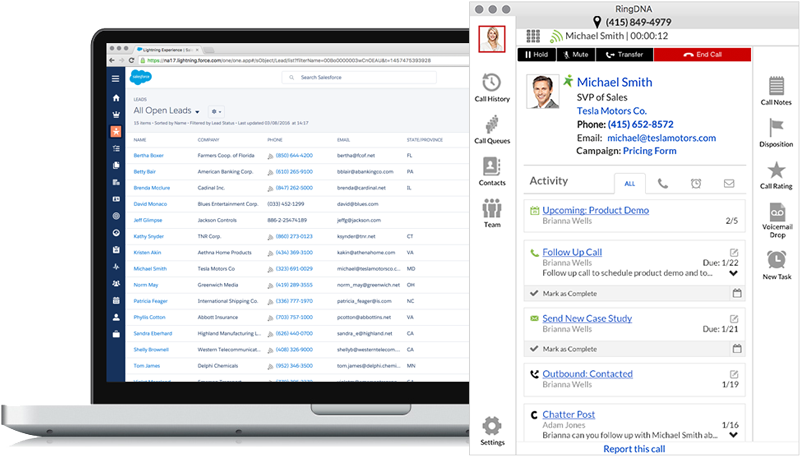This screenshot has width=800, height=456.
Task: Transfer the current call
Action: click(x=624, y=55)
